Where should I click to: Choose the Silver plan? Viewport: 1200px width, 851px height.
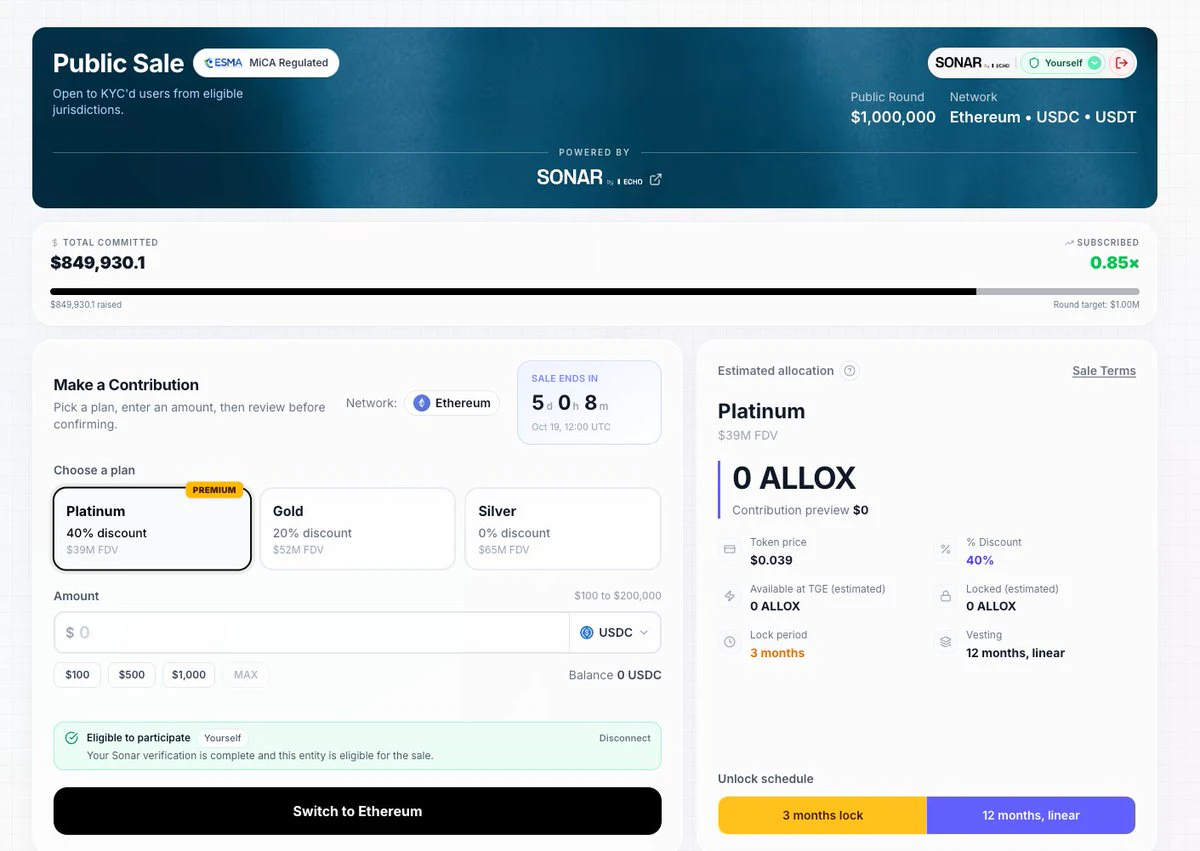pos(563,529)
